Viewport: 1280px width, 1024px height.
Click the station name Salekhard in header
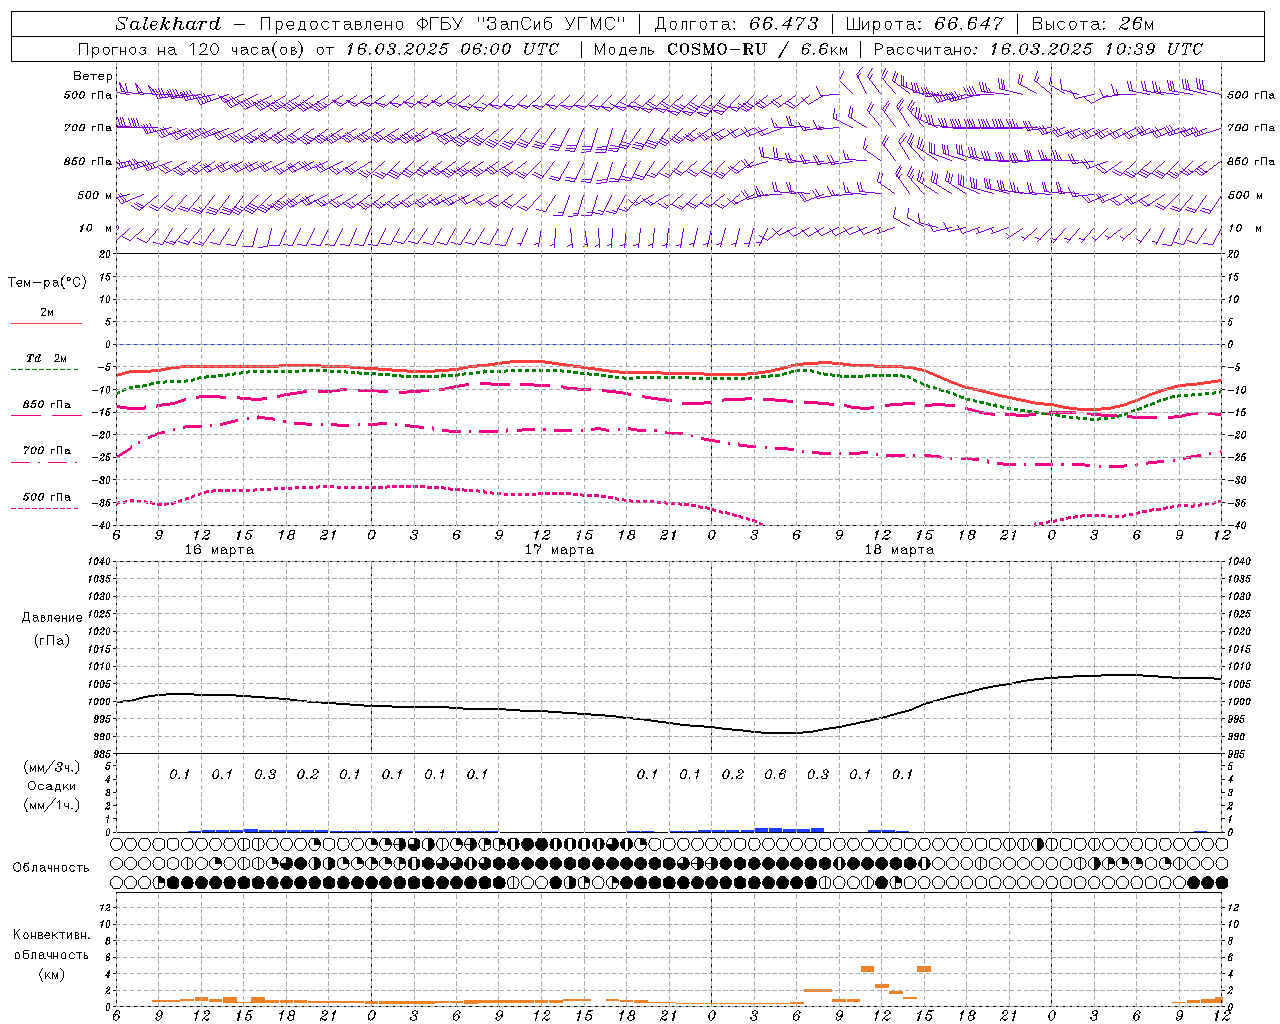168,24
